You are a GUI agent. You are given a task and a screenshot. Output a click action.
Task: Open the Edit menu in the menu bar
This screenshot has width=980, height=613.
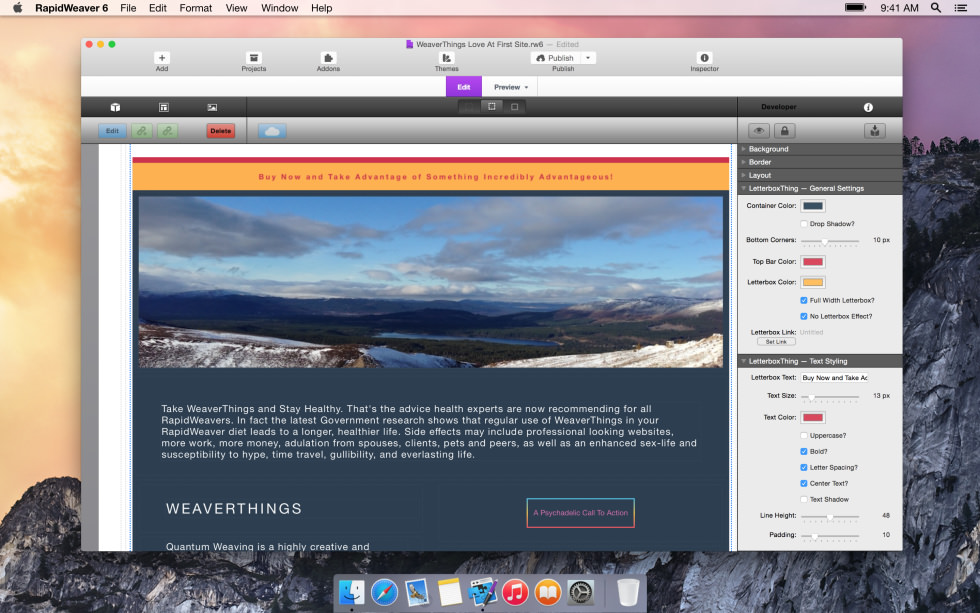pyautogui.click(x=158, y=8)
